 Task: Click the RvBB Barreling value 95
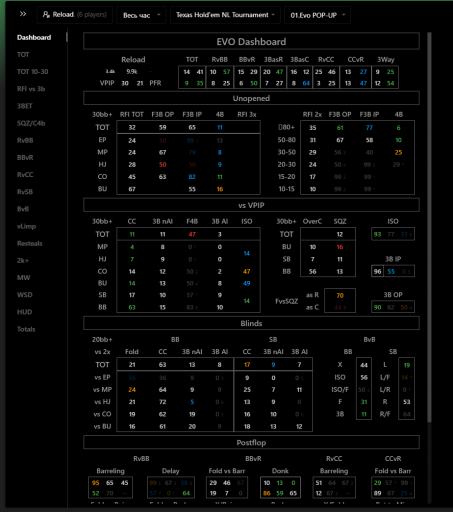coord(96,483)
